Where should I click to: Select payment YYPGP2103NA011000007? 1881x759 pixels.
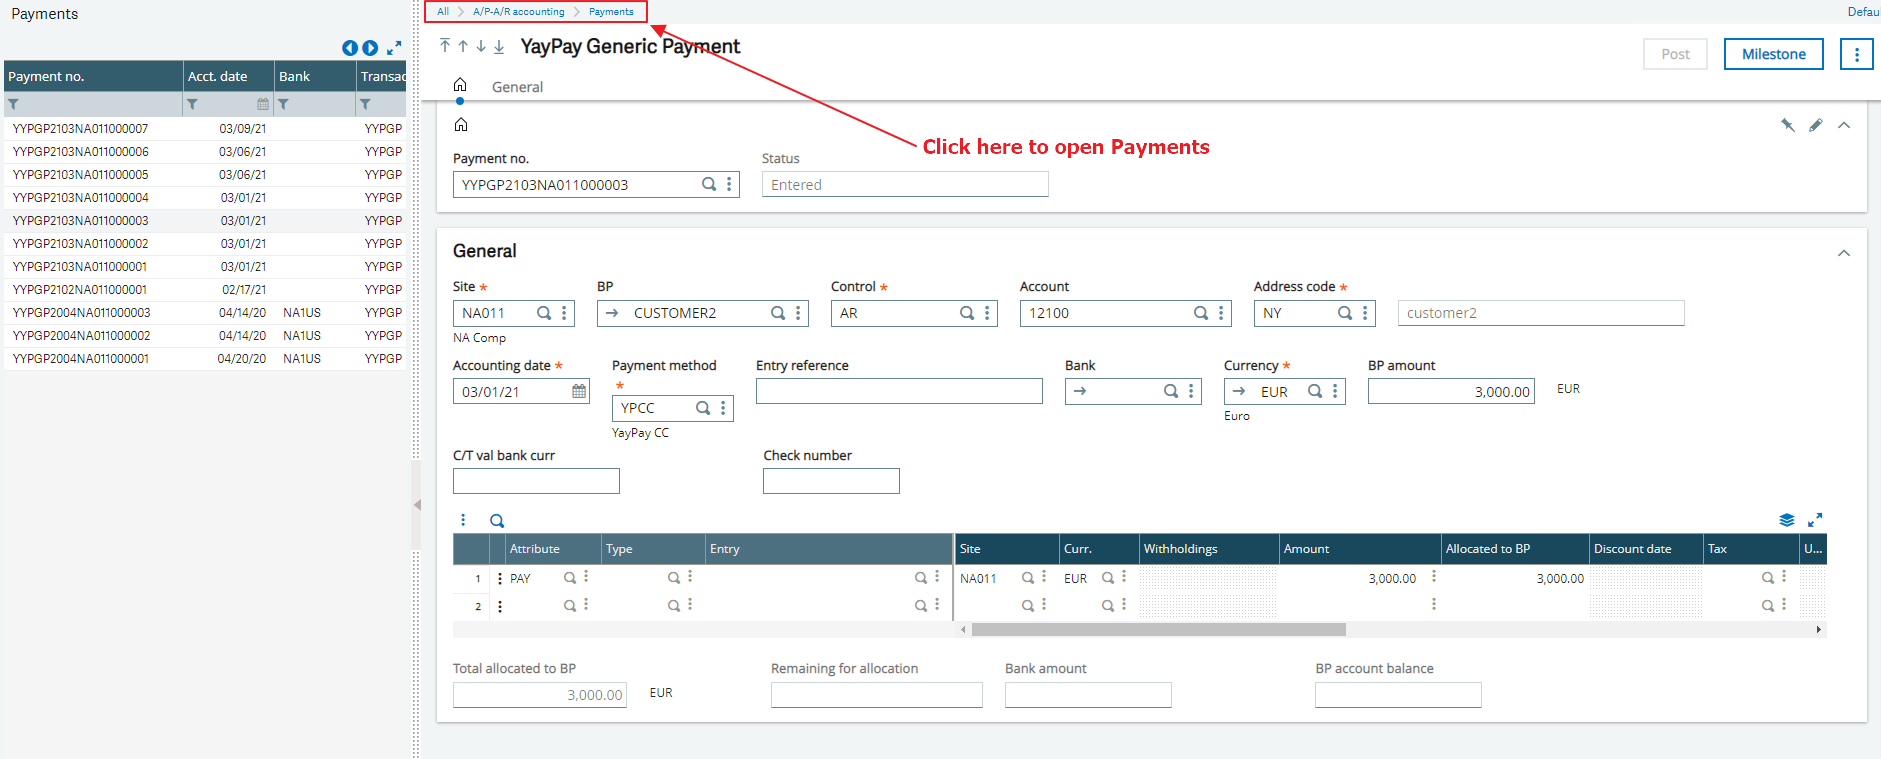tap(80, 129)
